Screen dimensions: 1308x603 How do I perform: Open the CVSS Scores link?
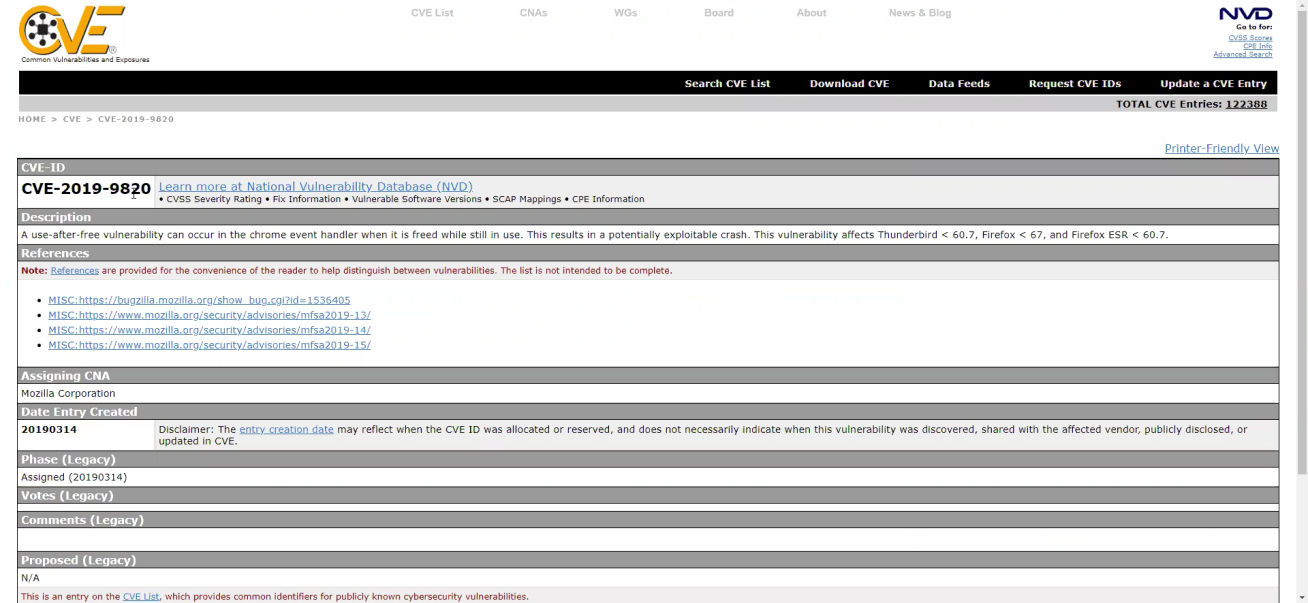click(x=1248, y=37)
